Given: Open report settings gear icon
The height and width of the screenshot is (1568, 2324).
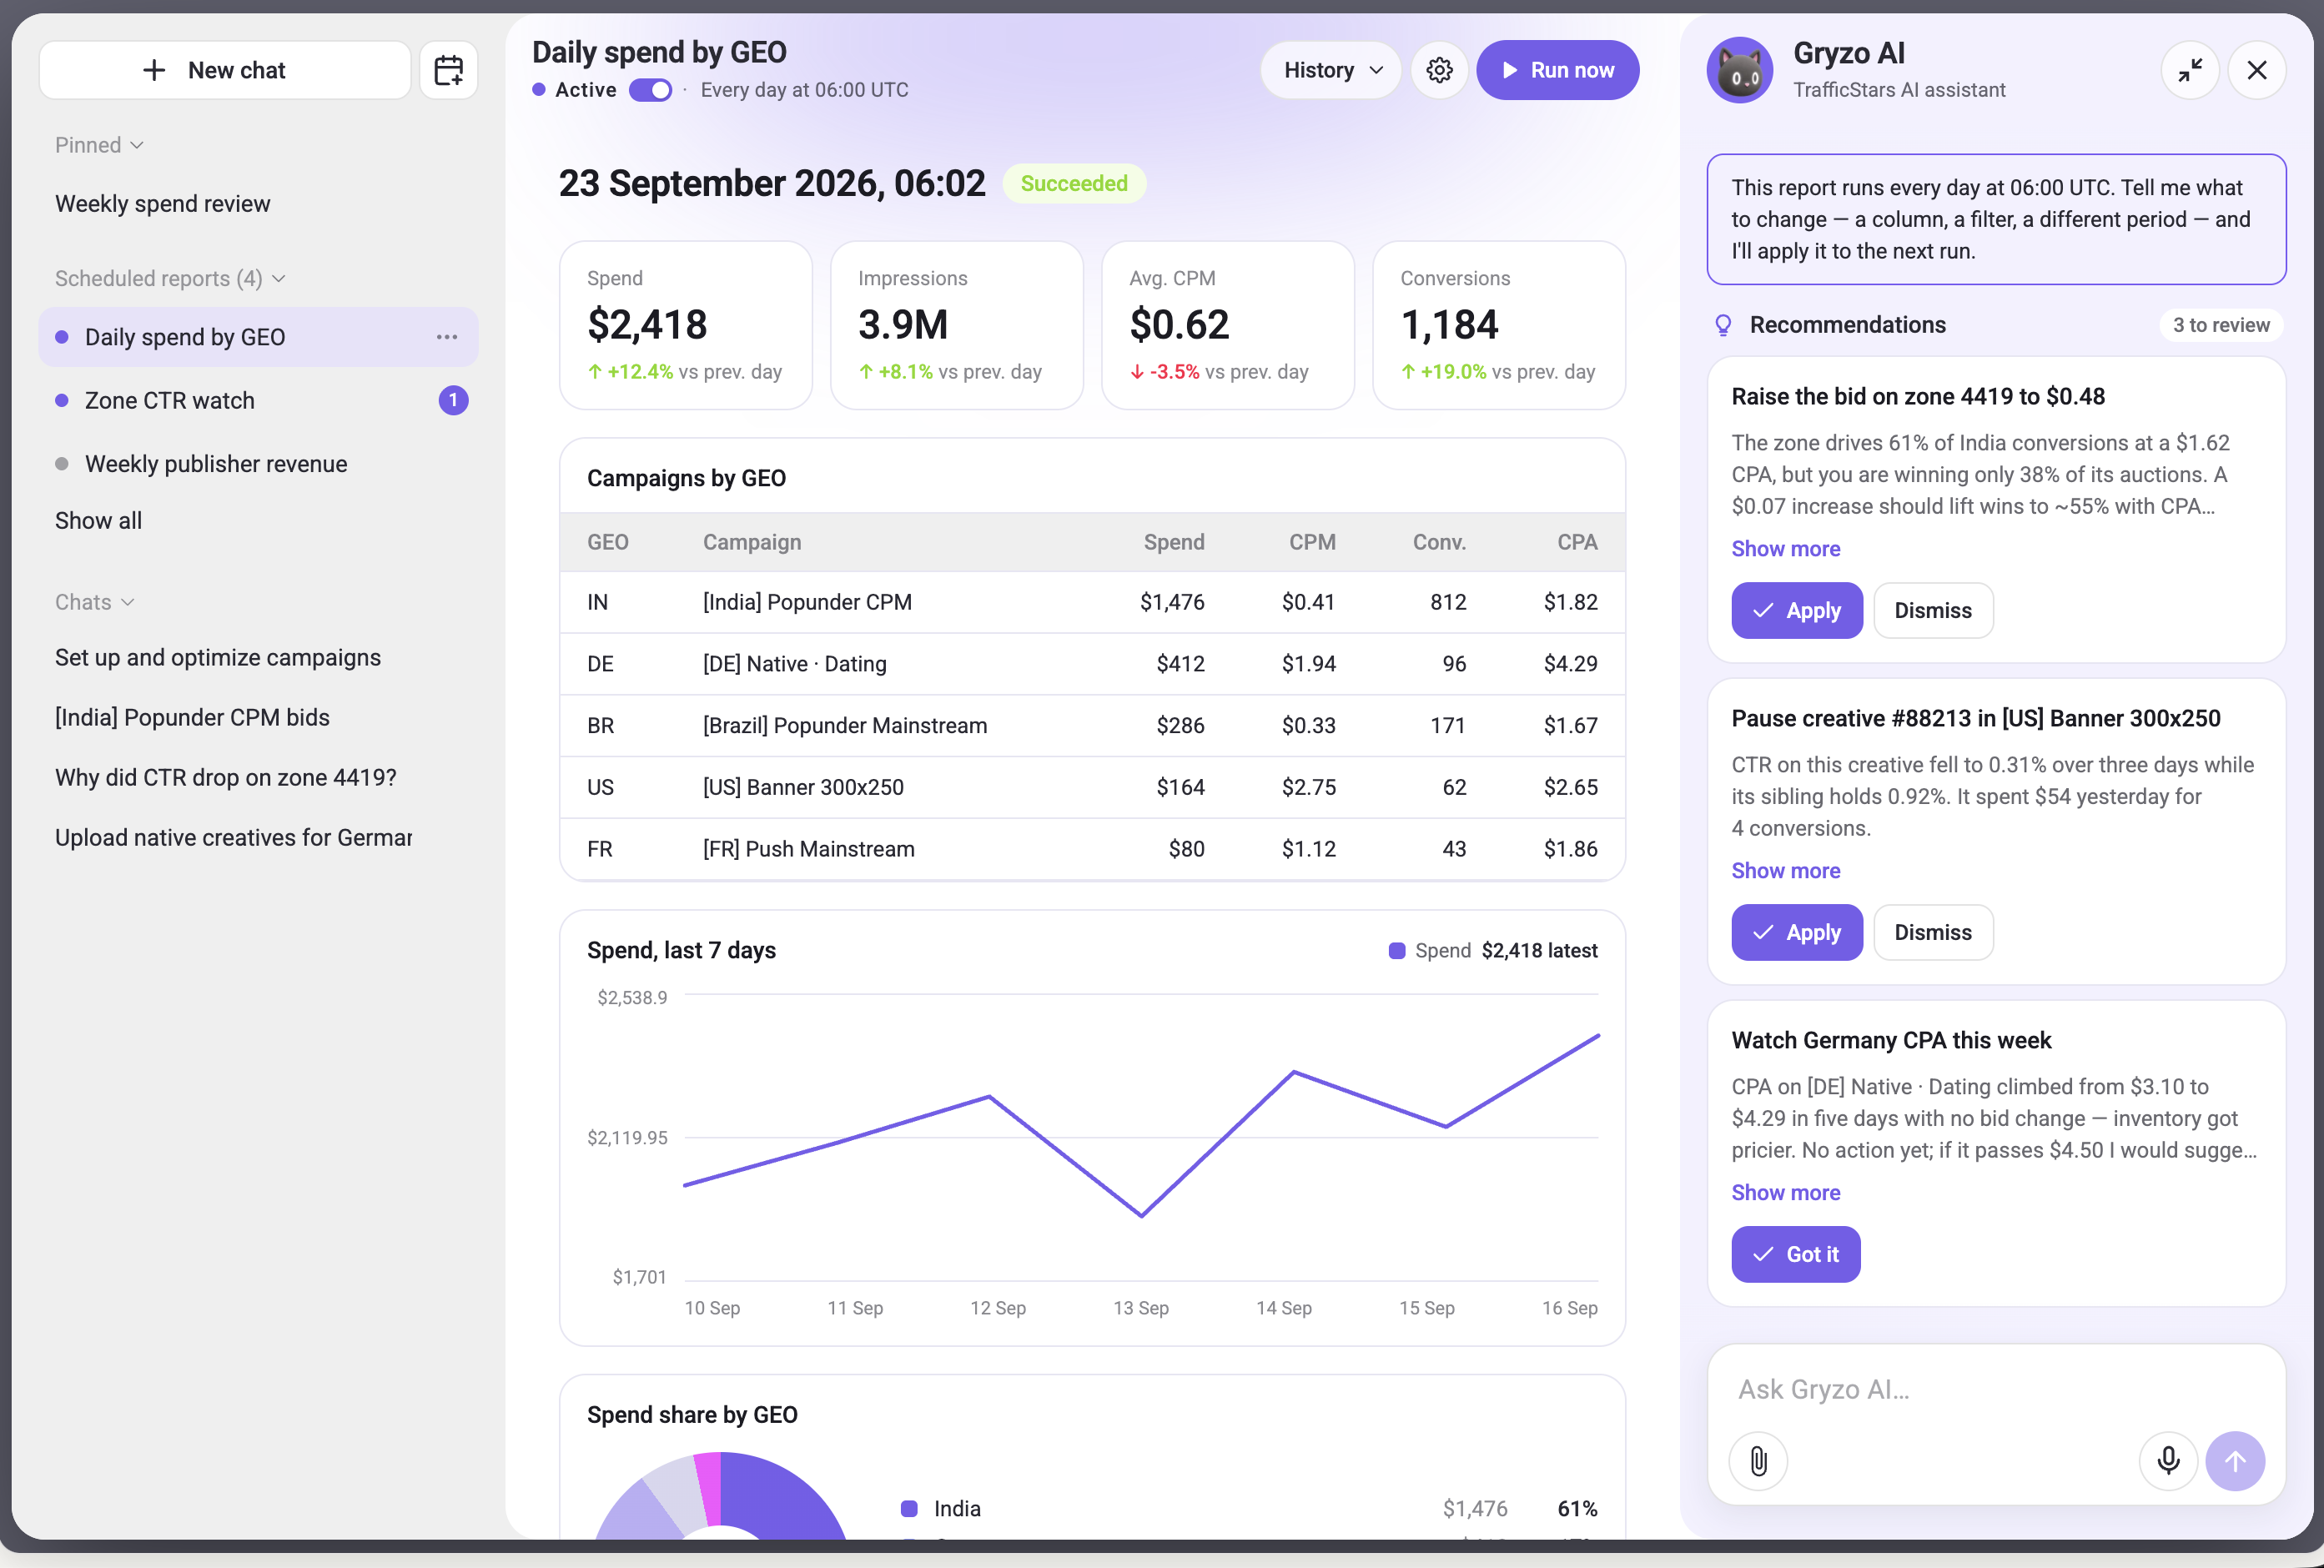Looking at the screenshot, I should point(1439,70).
